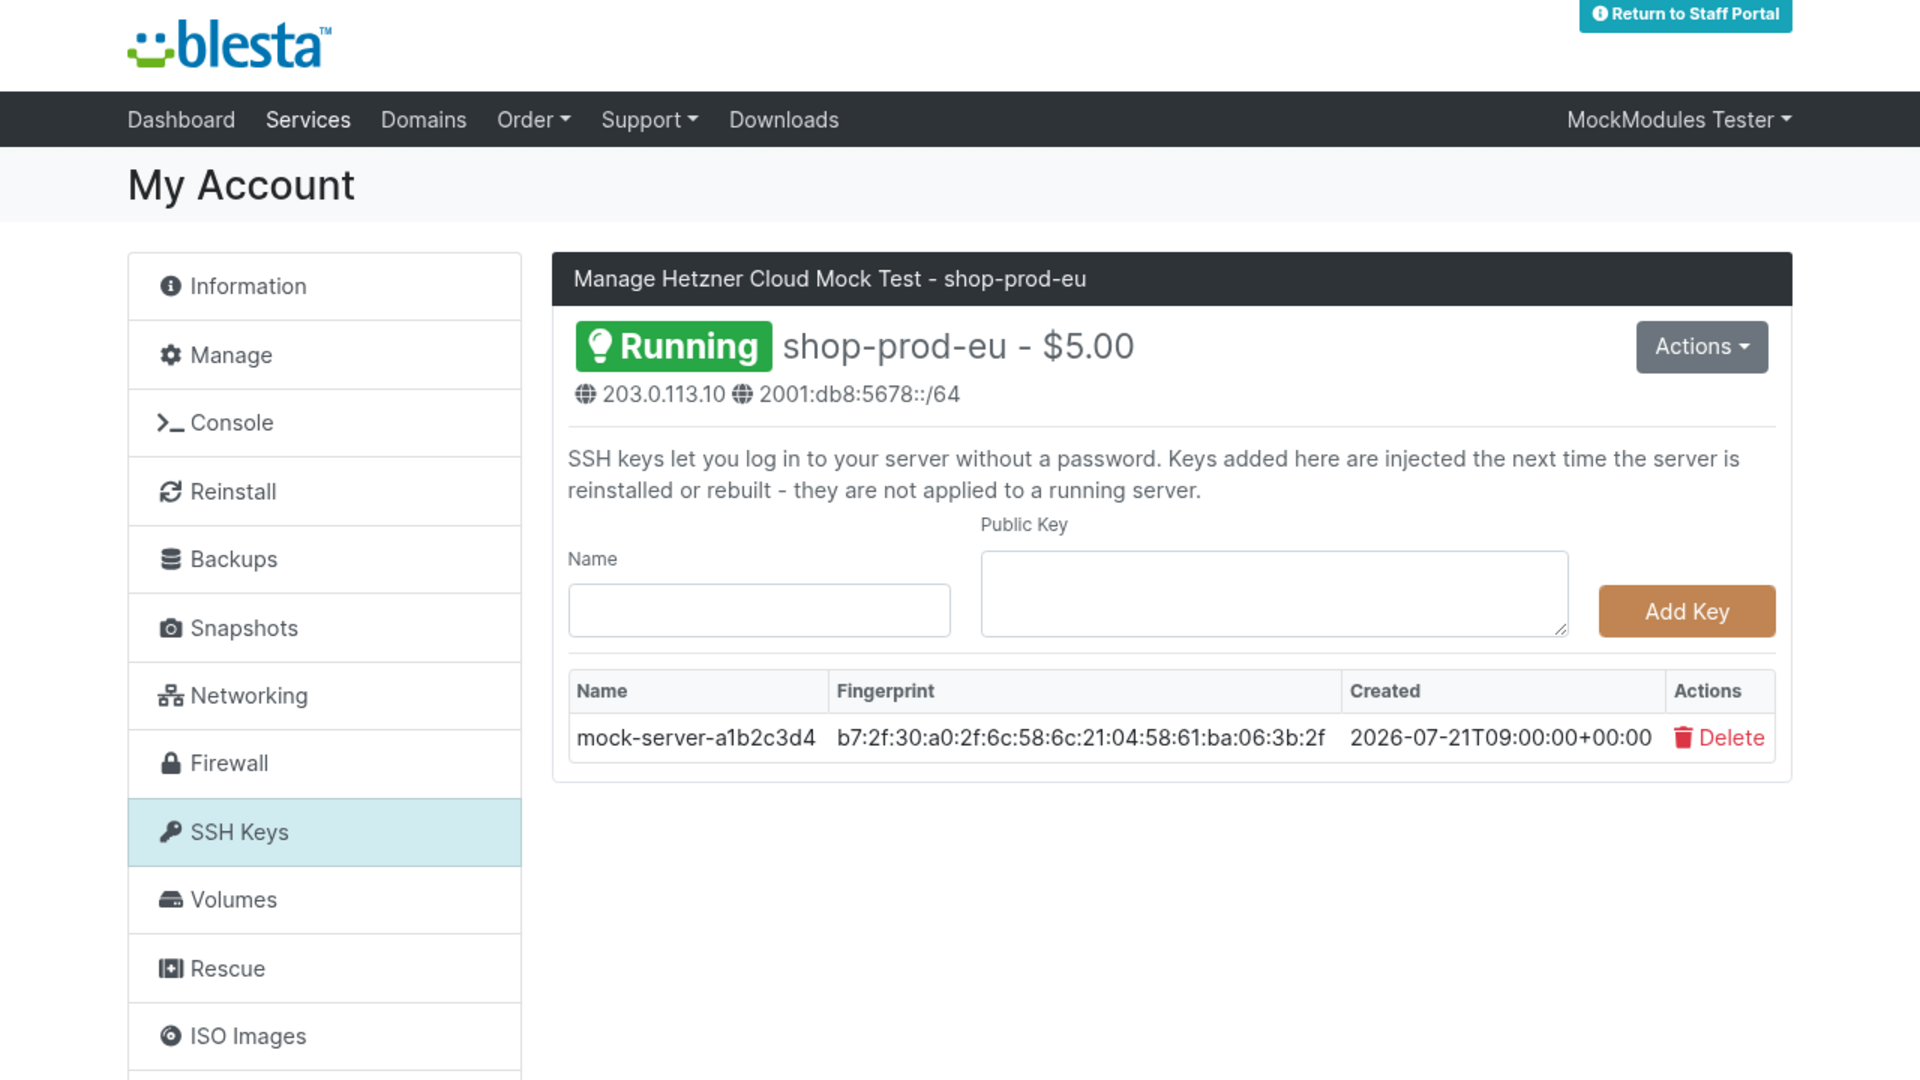Click the Networking topology icon
1920x1080 pixels.
pos(171,696)
